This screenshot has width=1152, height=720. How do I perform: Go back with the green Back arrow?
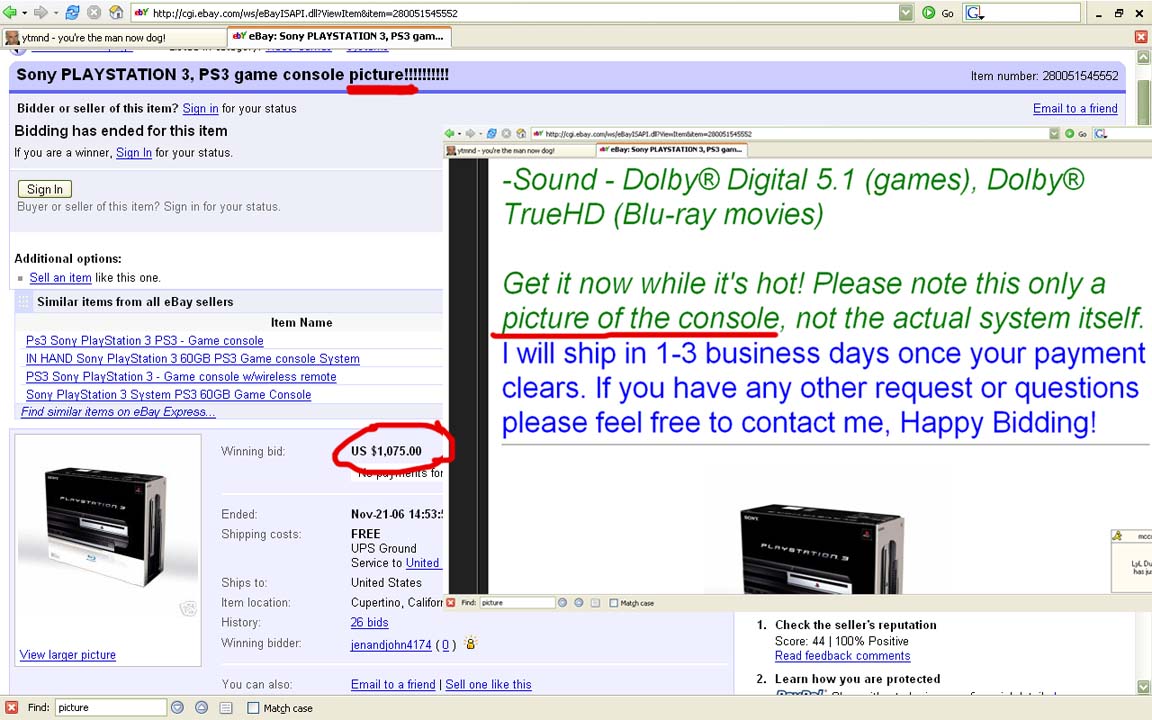[x=10, y=12]
